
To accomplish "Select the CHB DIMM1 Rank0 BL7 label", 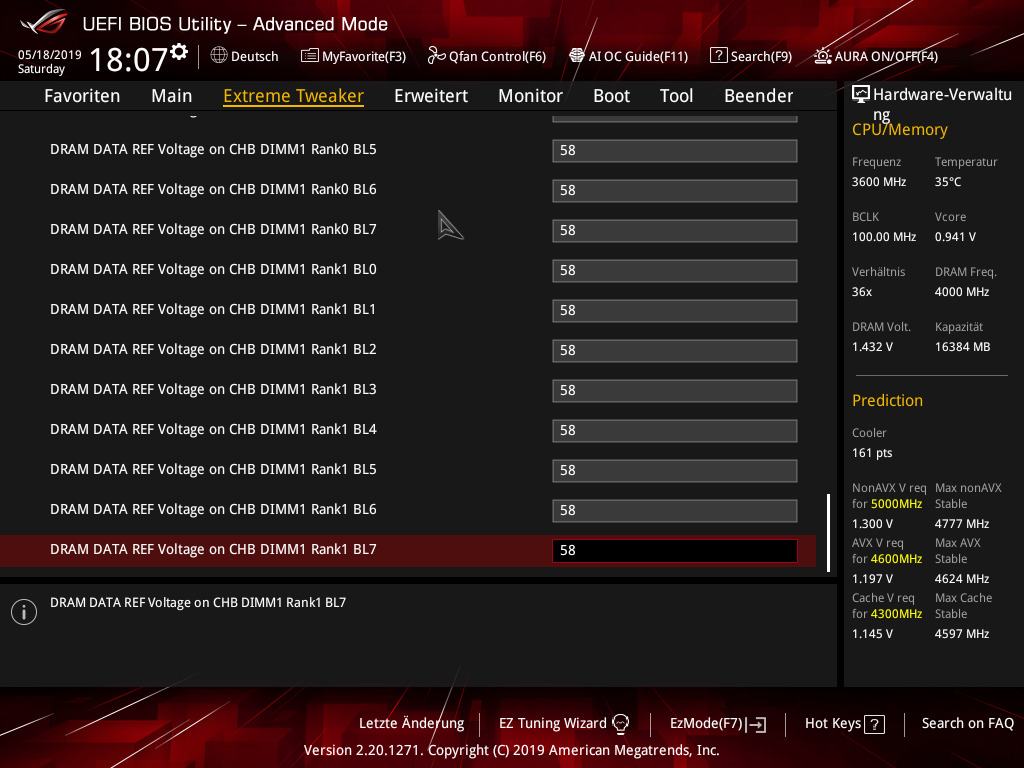I will (x=213, y=229).
